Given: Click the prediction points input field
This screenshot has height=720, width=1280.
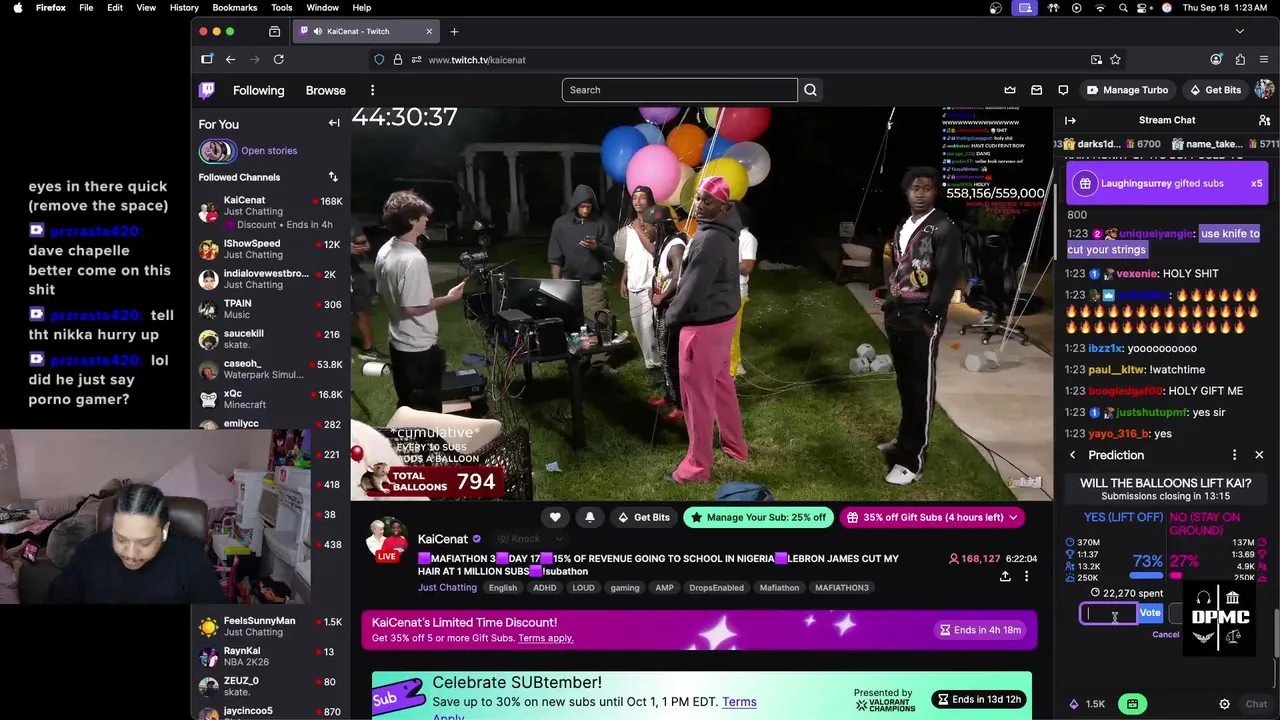Looking at the screenshot, I should (1108, 613).
